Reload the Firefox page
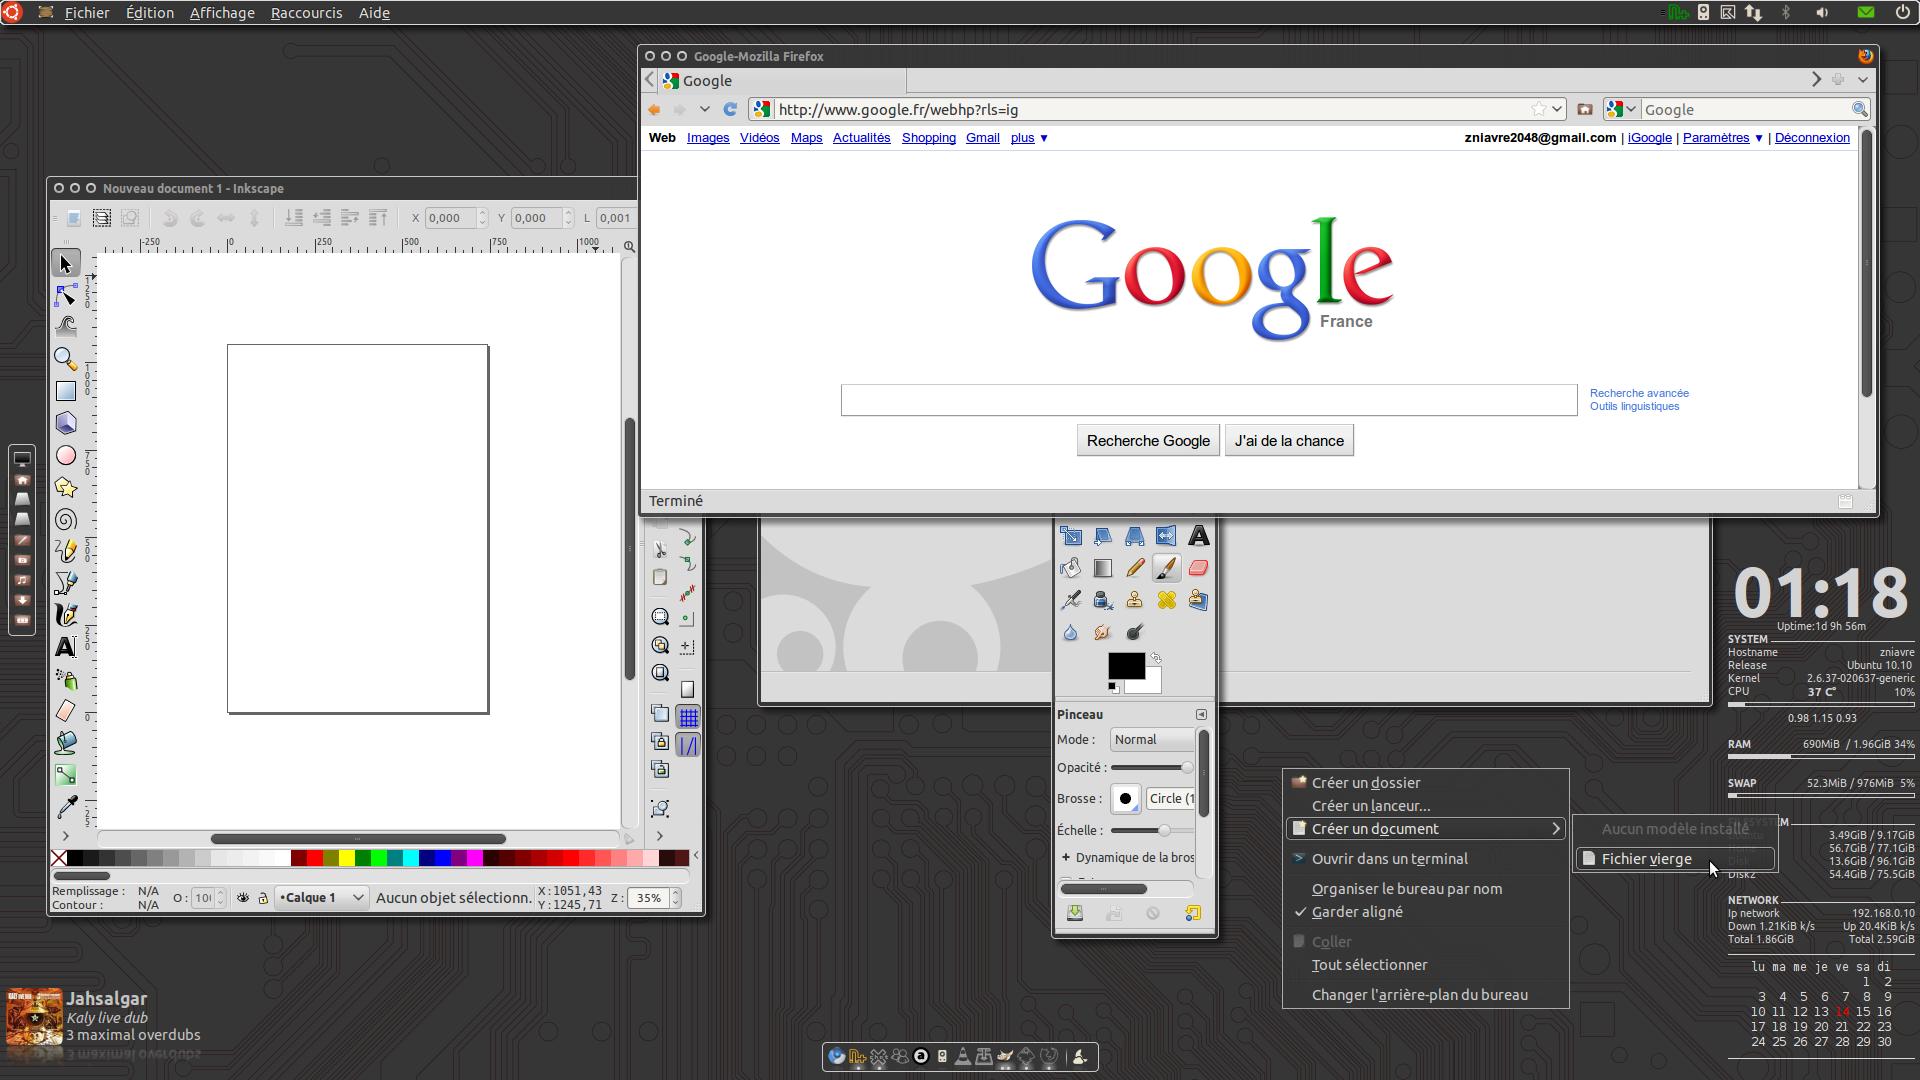Viewport: 1920px width, 1080px height. pyautogui.click(x=730, y=109)
